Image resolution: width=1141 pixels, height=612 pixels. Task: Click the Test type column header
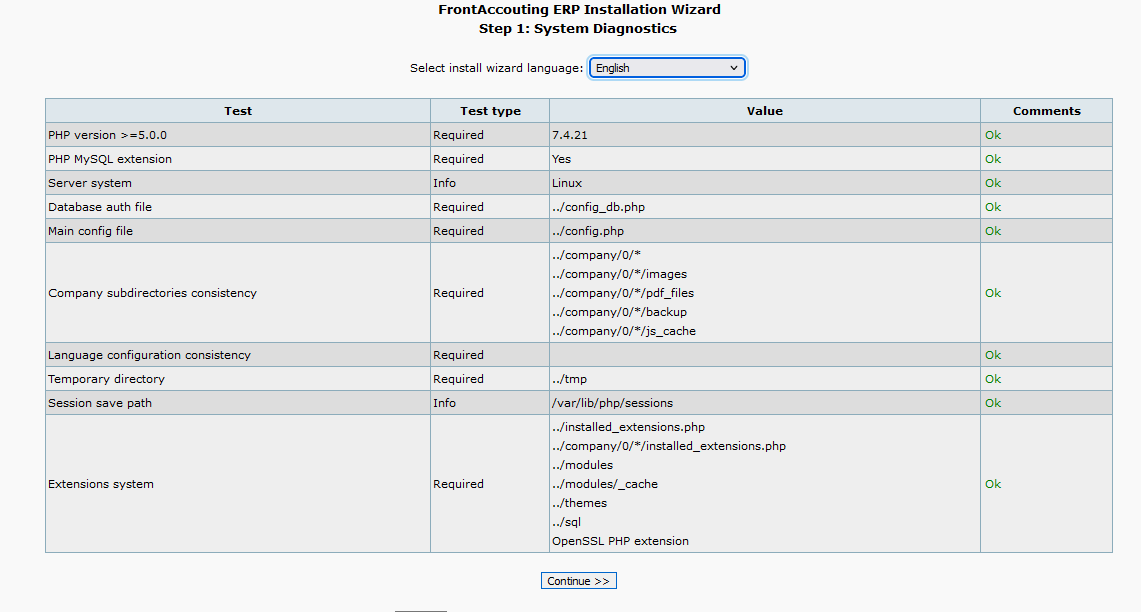[490, 111]
